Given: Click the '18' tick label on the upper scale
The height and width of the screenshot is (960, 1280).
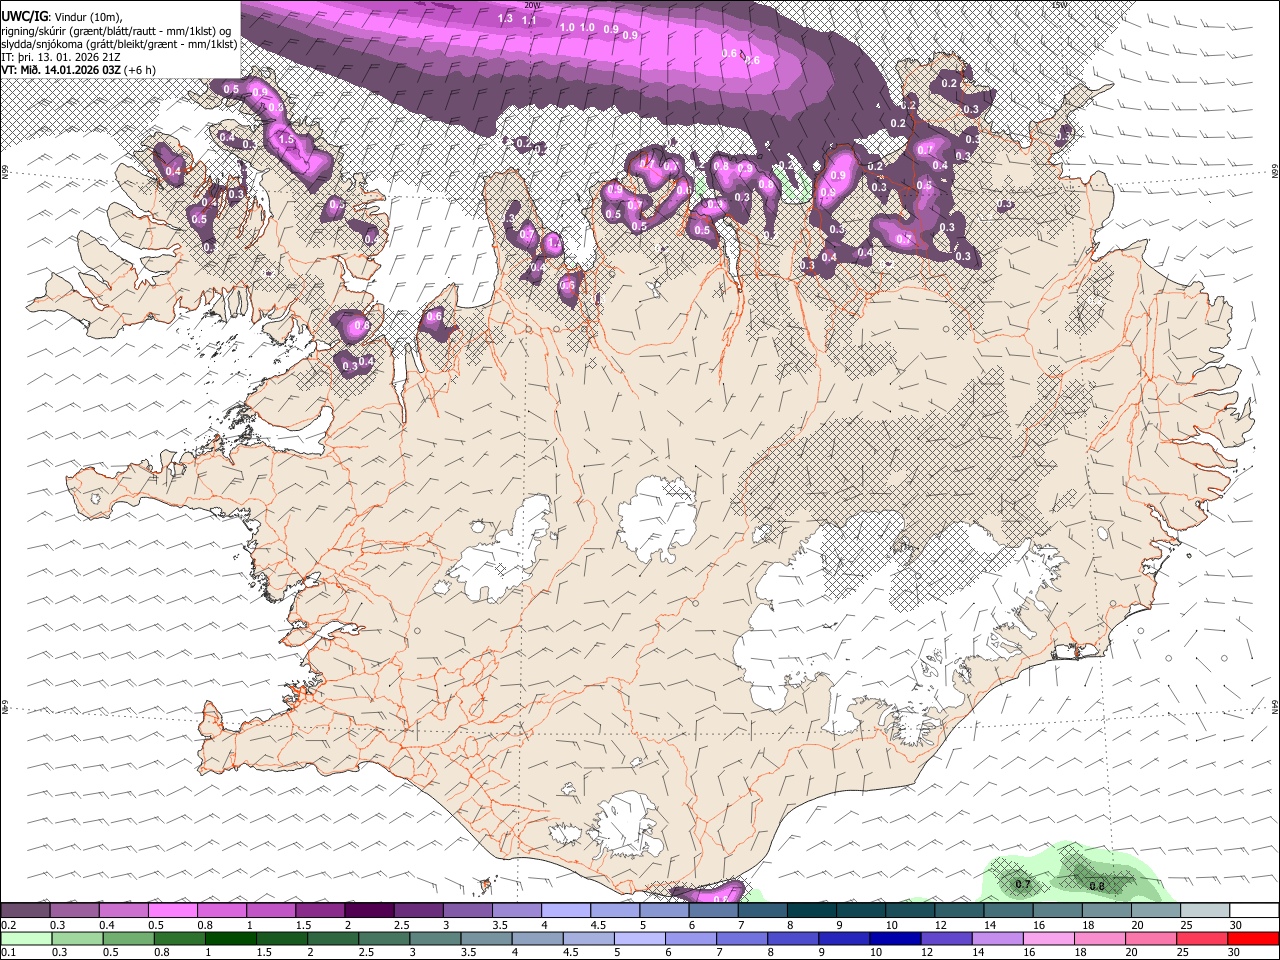Looking at the screenshot, I should point(1088,925).
